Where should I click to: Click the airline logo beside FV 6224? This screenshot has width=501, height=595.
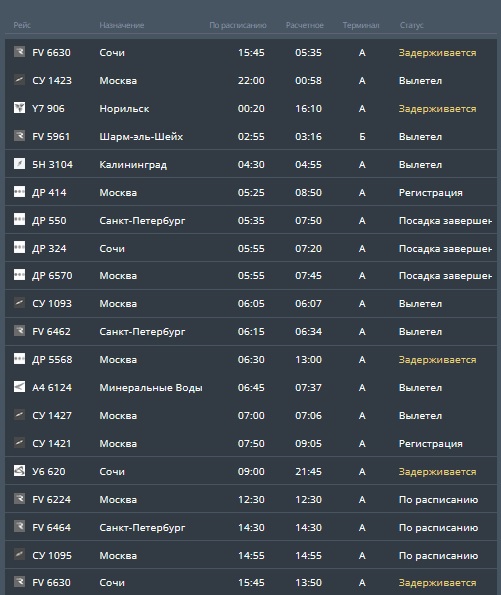pos(19,498)
